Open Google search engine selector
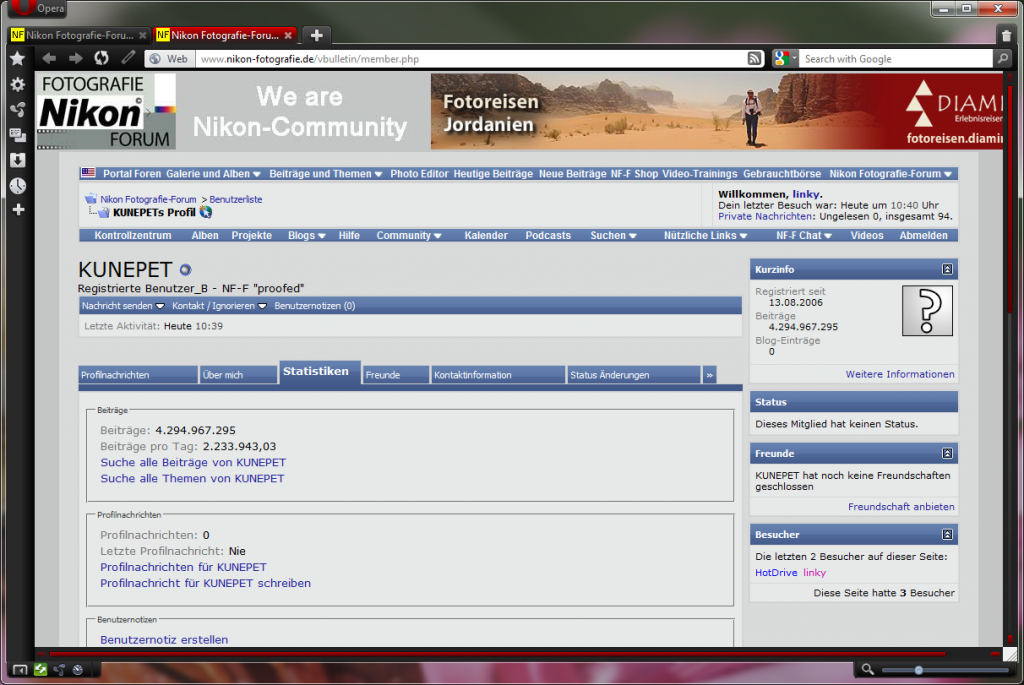Image resolution: width=1024 pixels, height=685 pixels. [785, 59]
